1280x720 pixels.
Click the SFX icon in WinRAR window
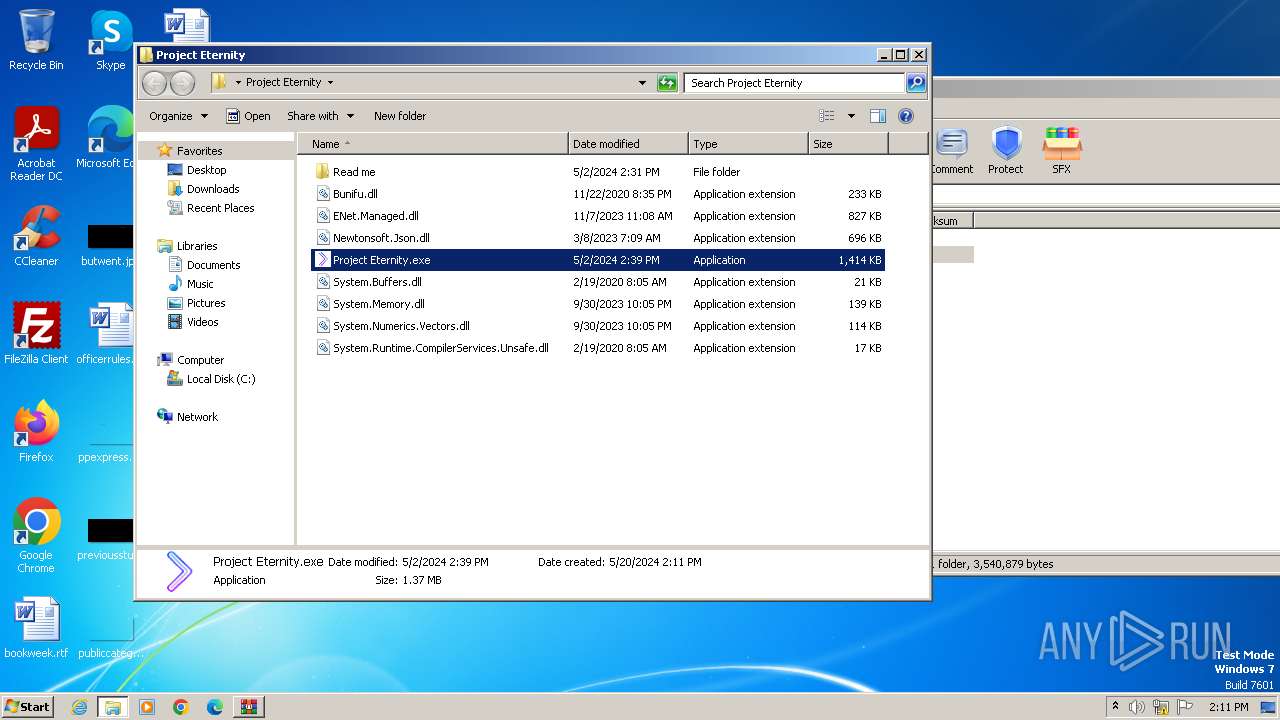tap(1062, 150)
